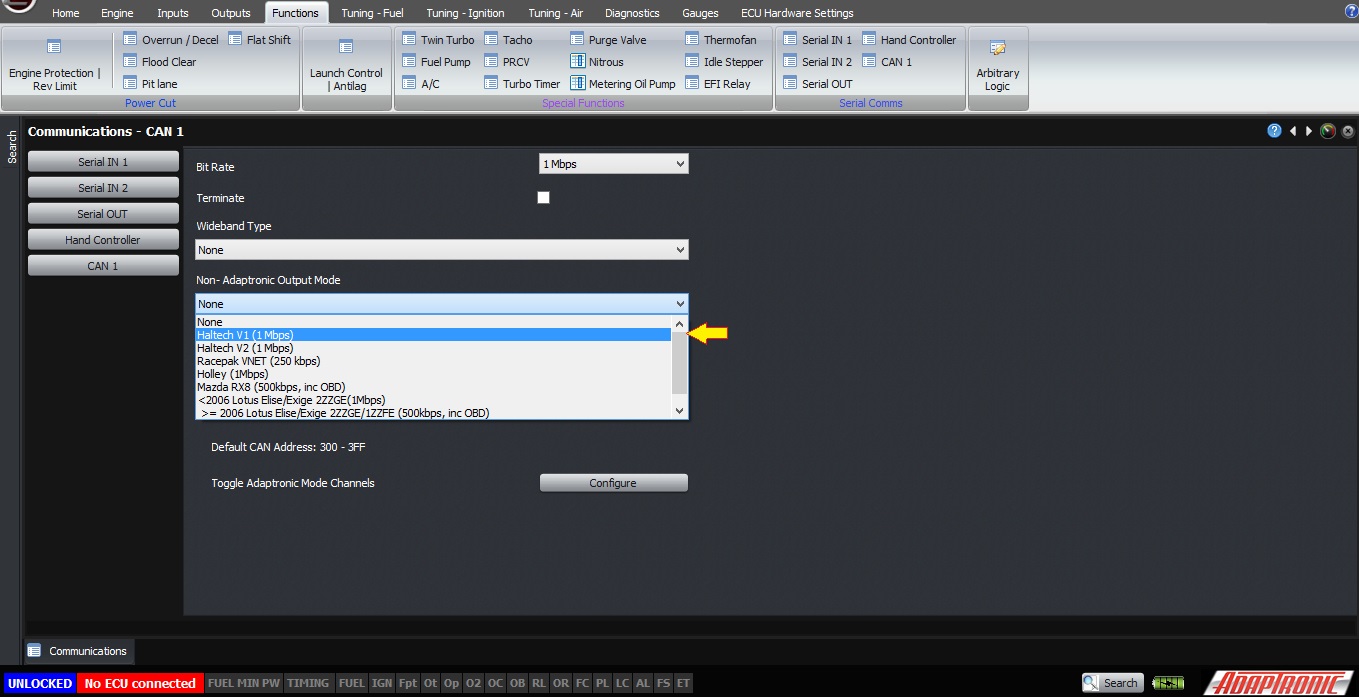This screenshot has width=1359, height=697.
Task: Open Flood Clear settings
Action: [x=159, y=62]
